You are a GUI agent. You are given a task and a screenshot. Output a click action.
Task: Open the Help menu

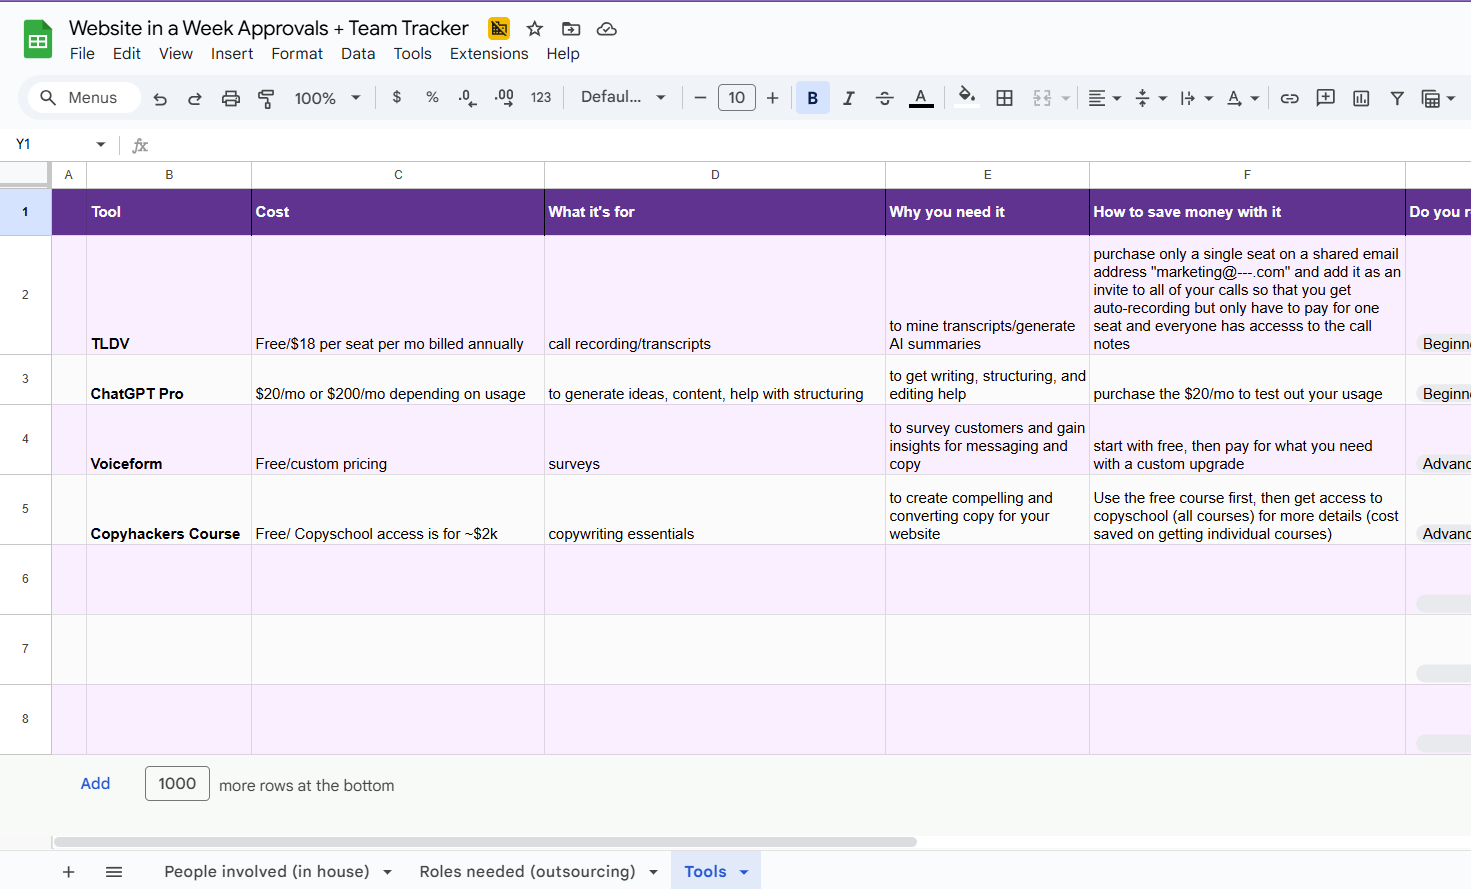(563, 54)
